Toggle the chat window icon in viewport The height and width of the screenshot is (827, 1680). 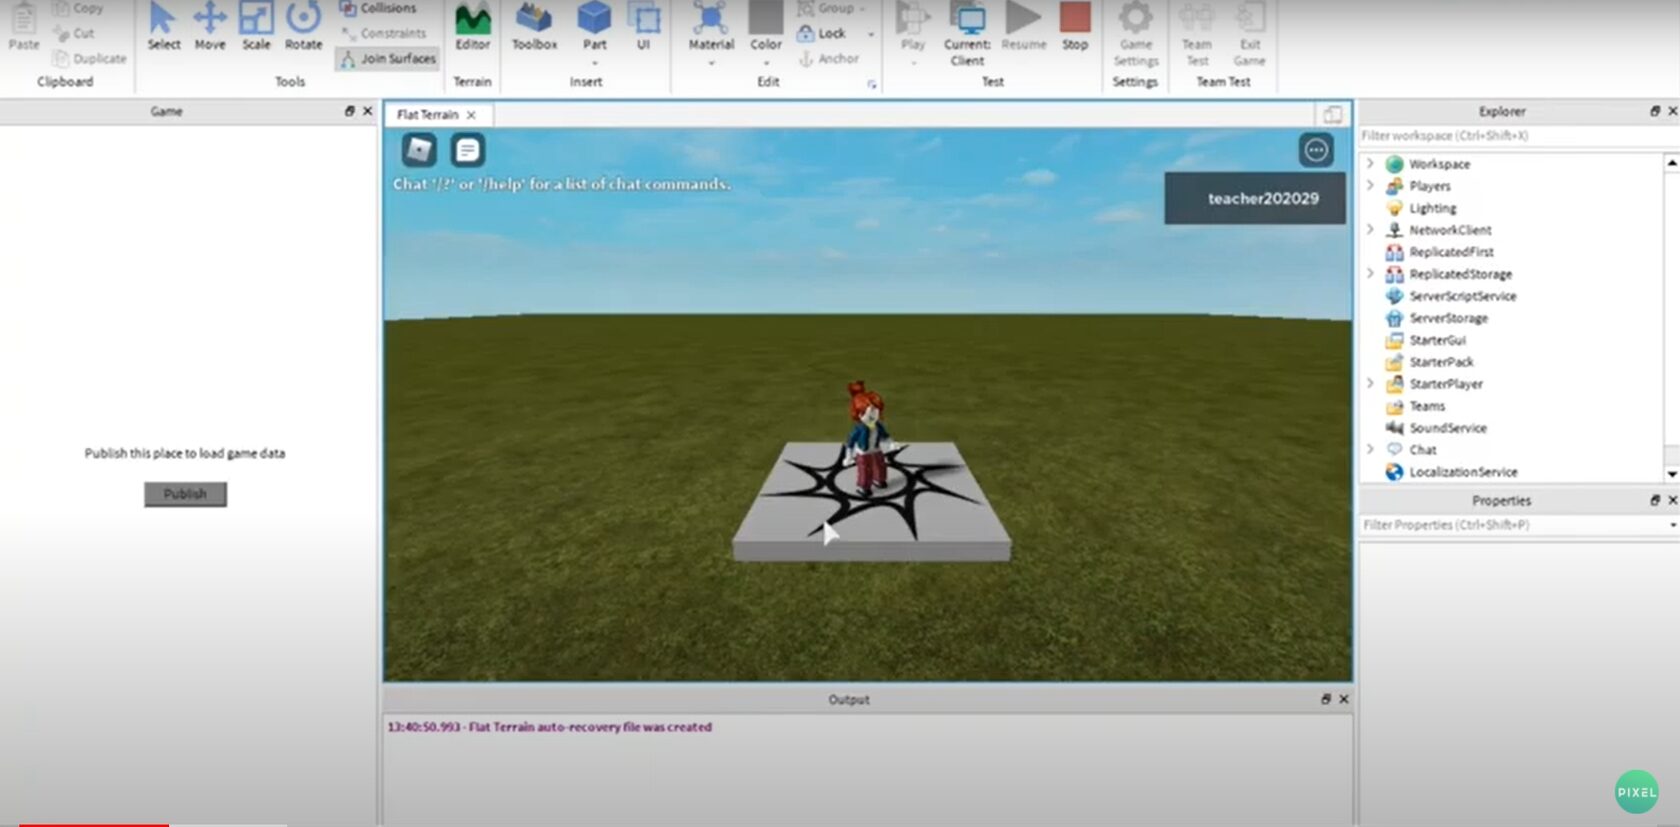tap(467, 150)
